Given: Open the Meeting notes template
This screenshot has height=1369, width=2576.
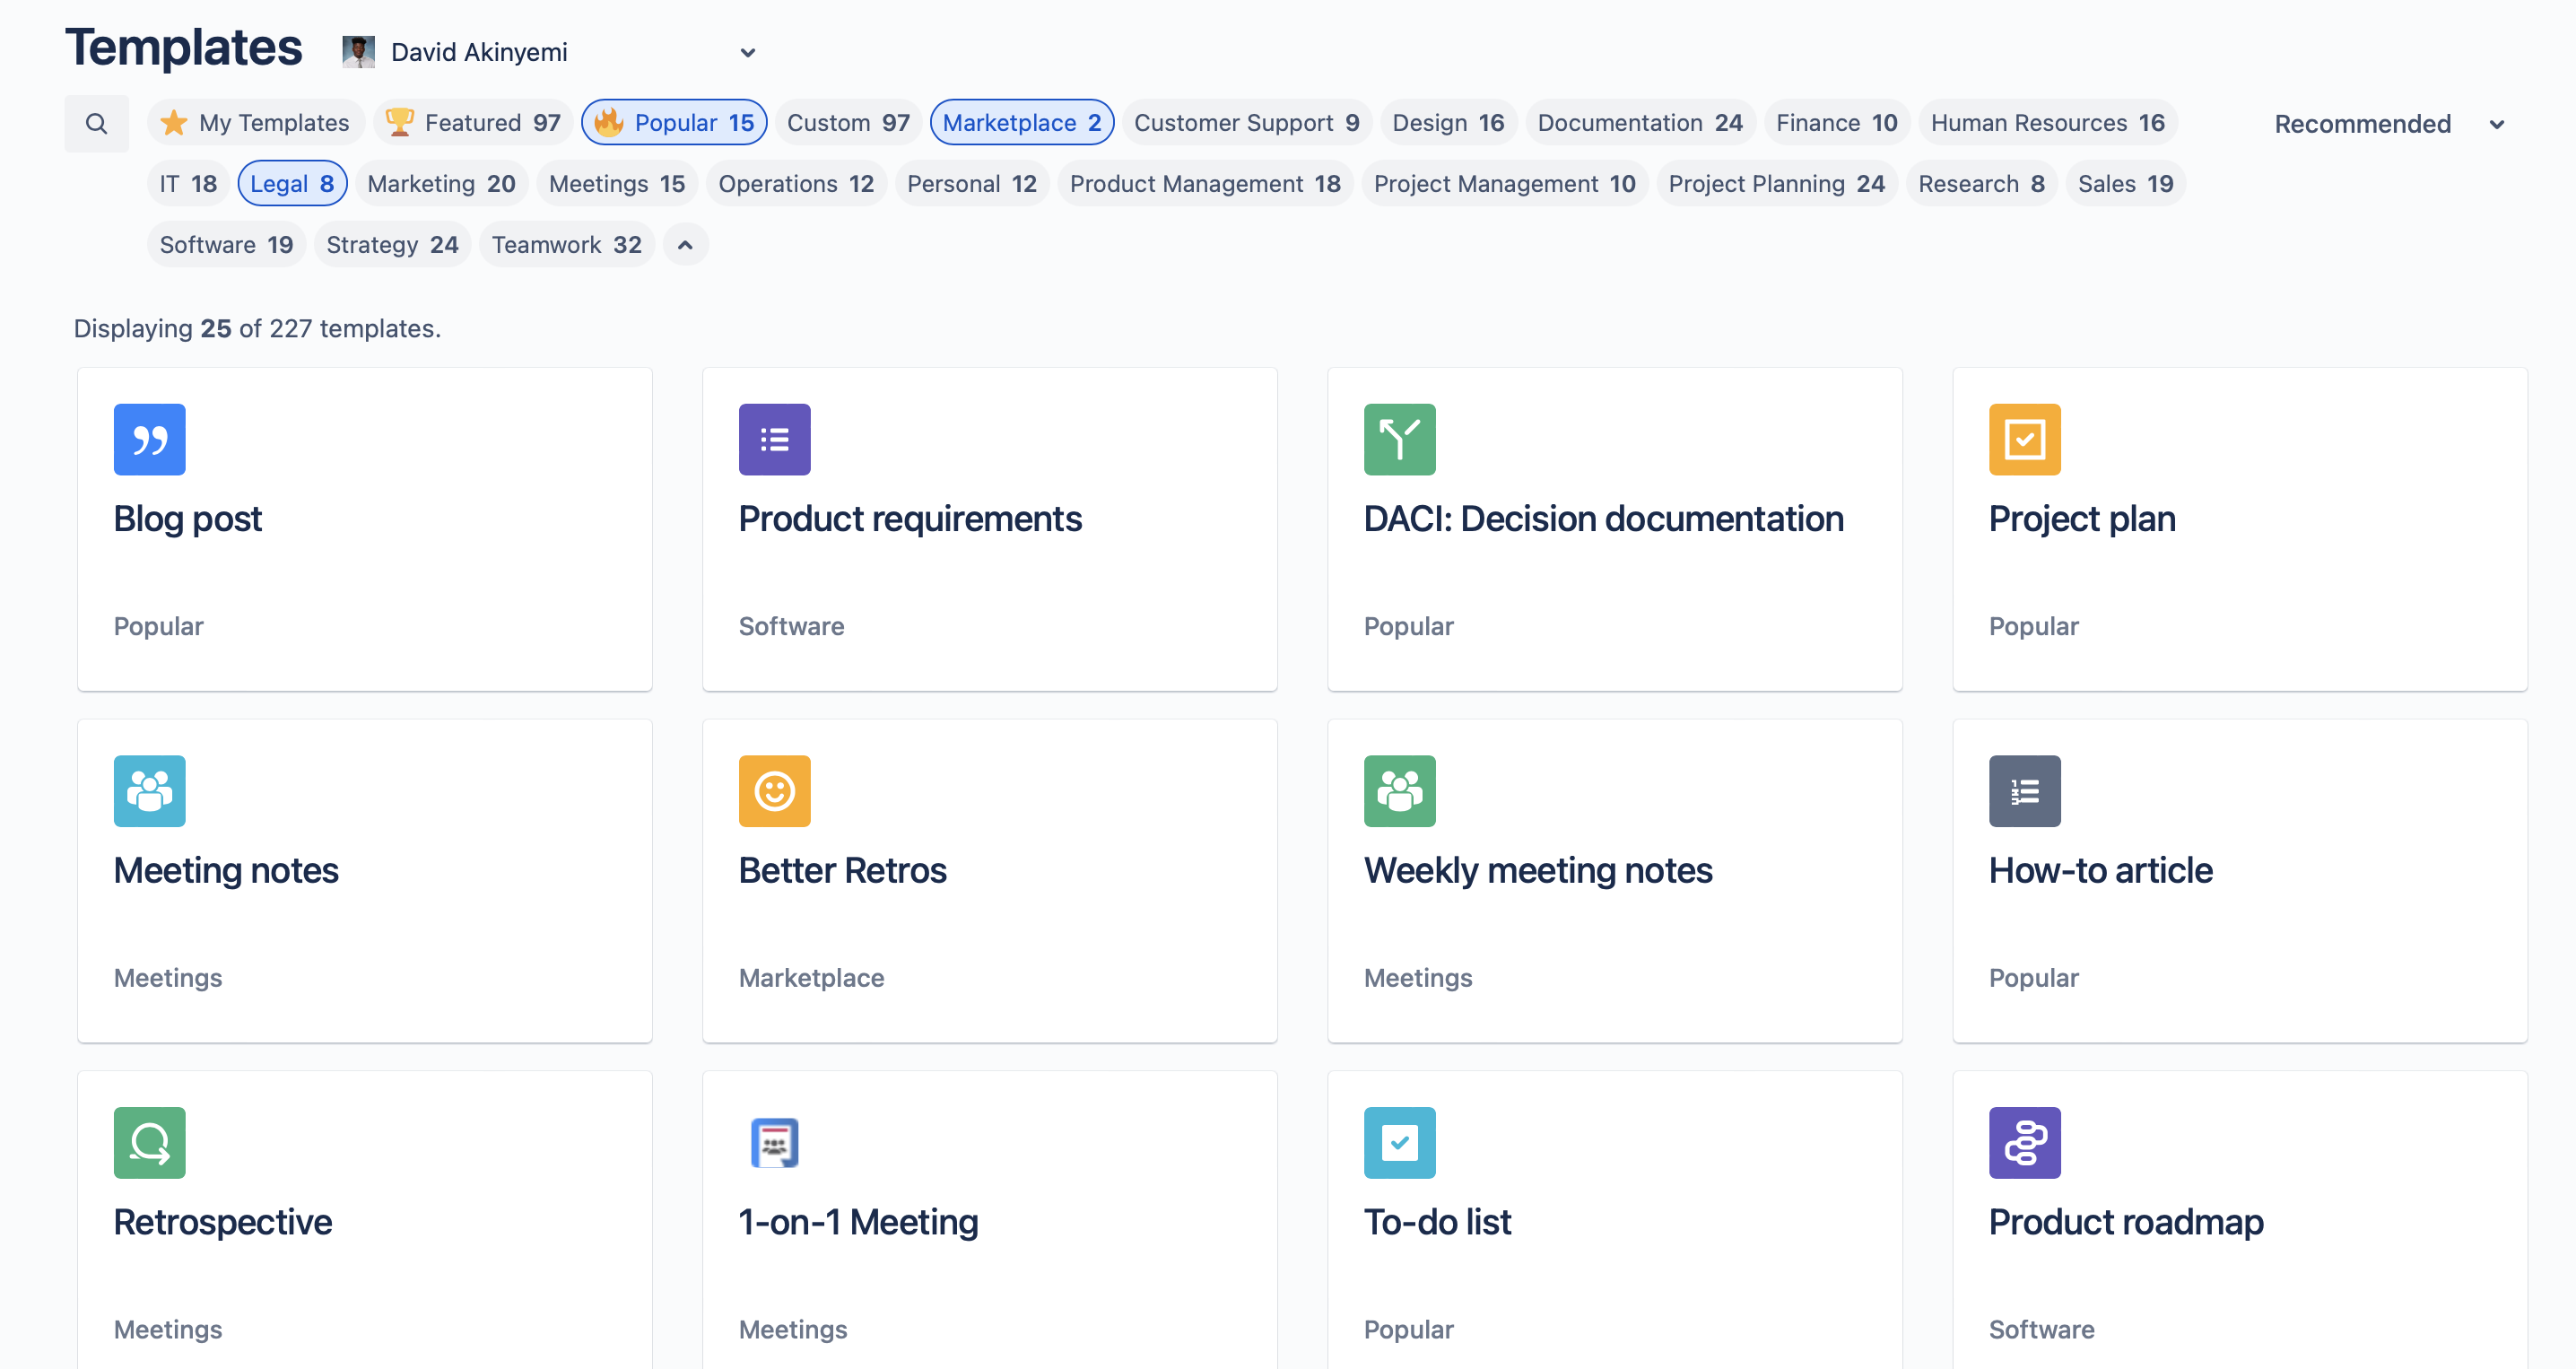Looking at the screenshot, I should [364, 880].
